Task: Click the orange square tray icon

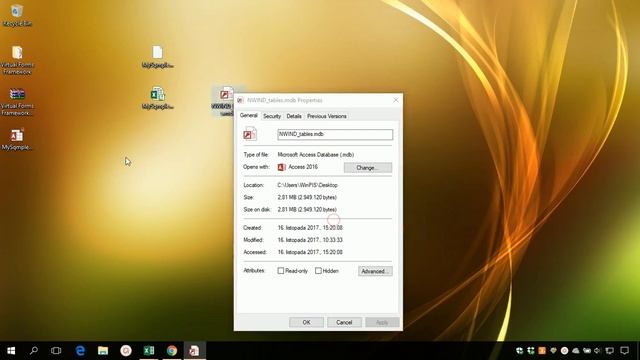Action: coord(542,350)
